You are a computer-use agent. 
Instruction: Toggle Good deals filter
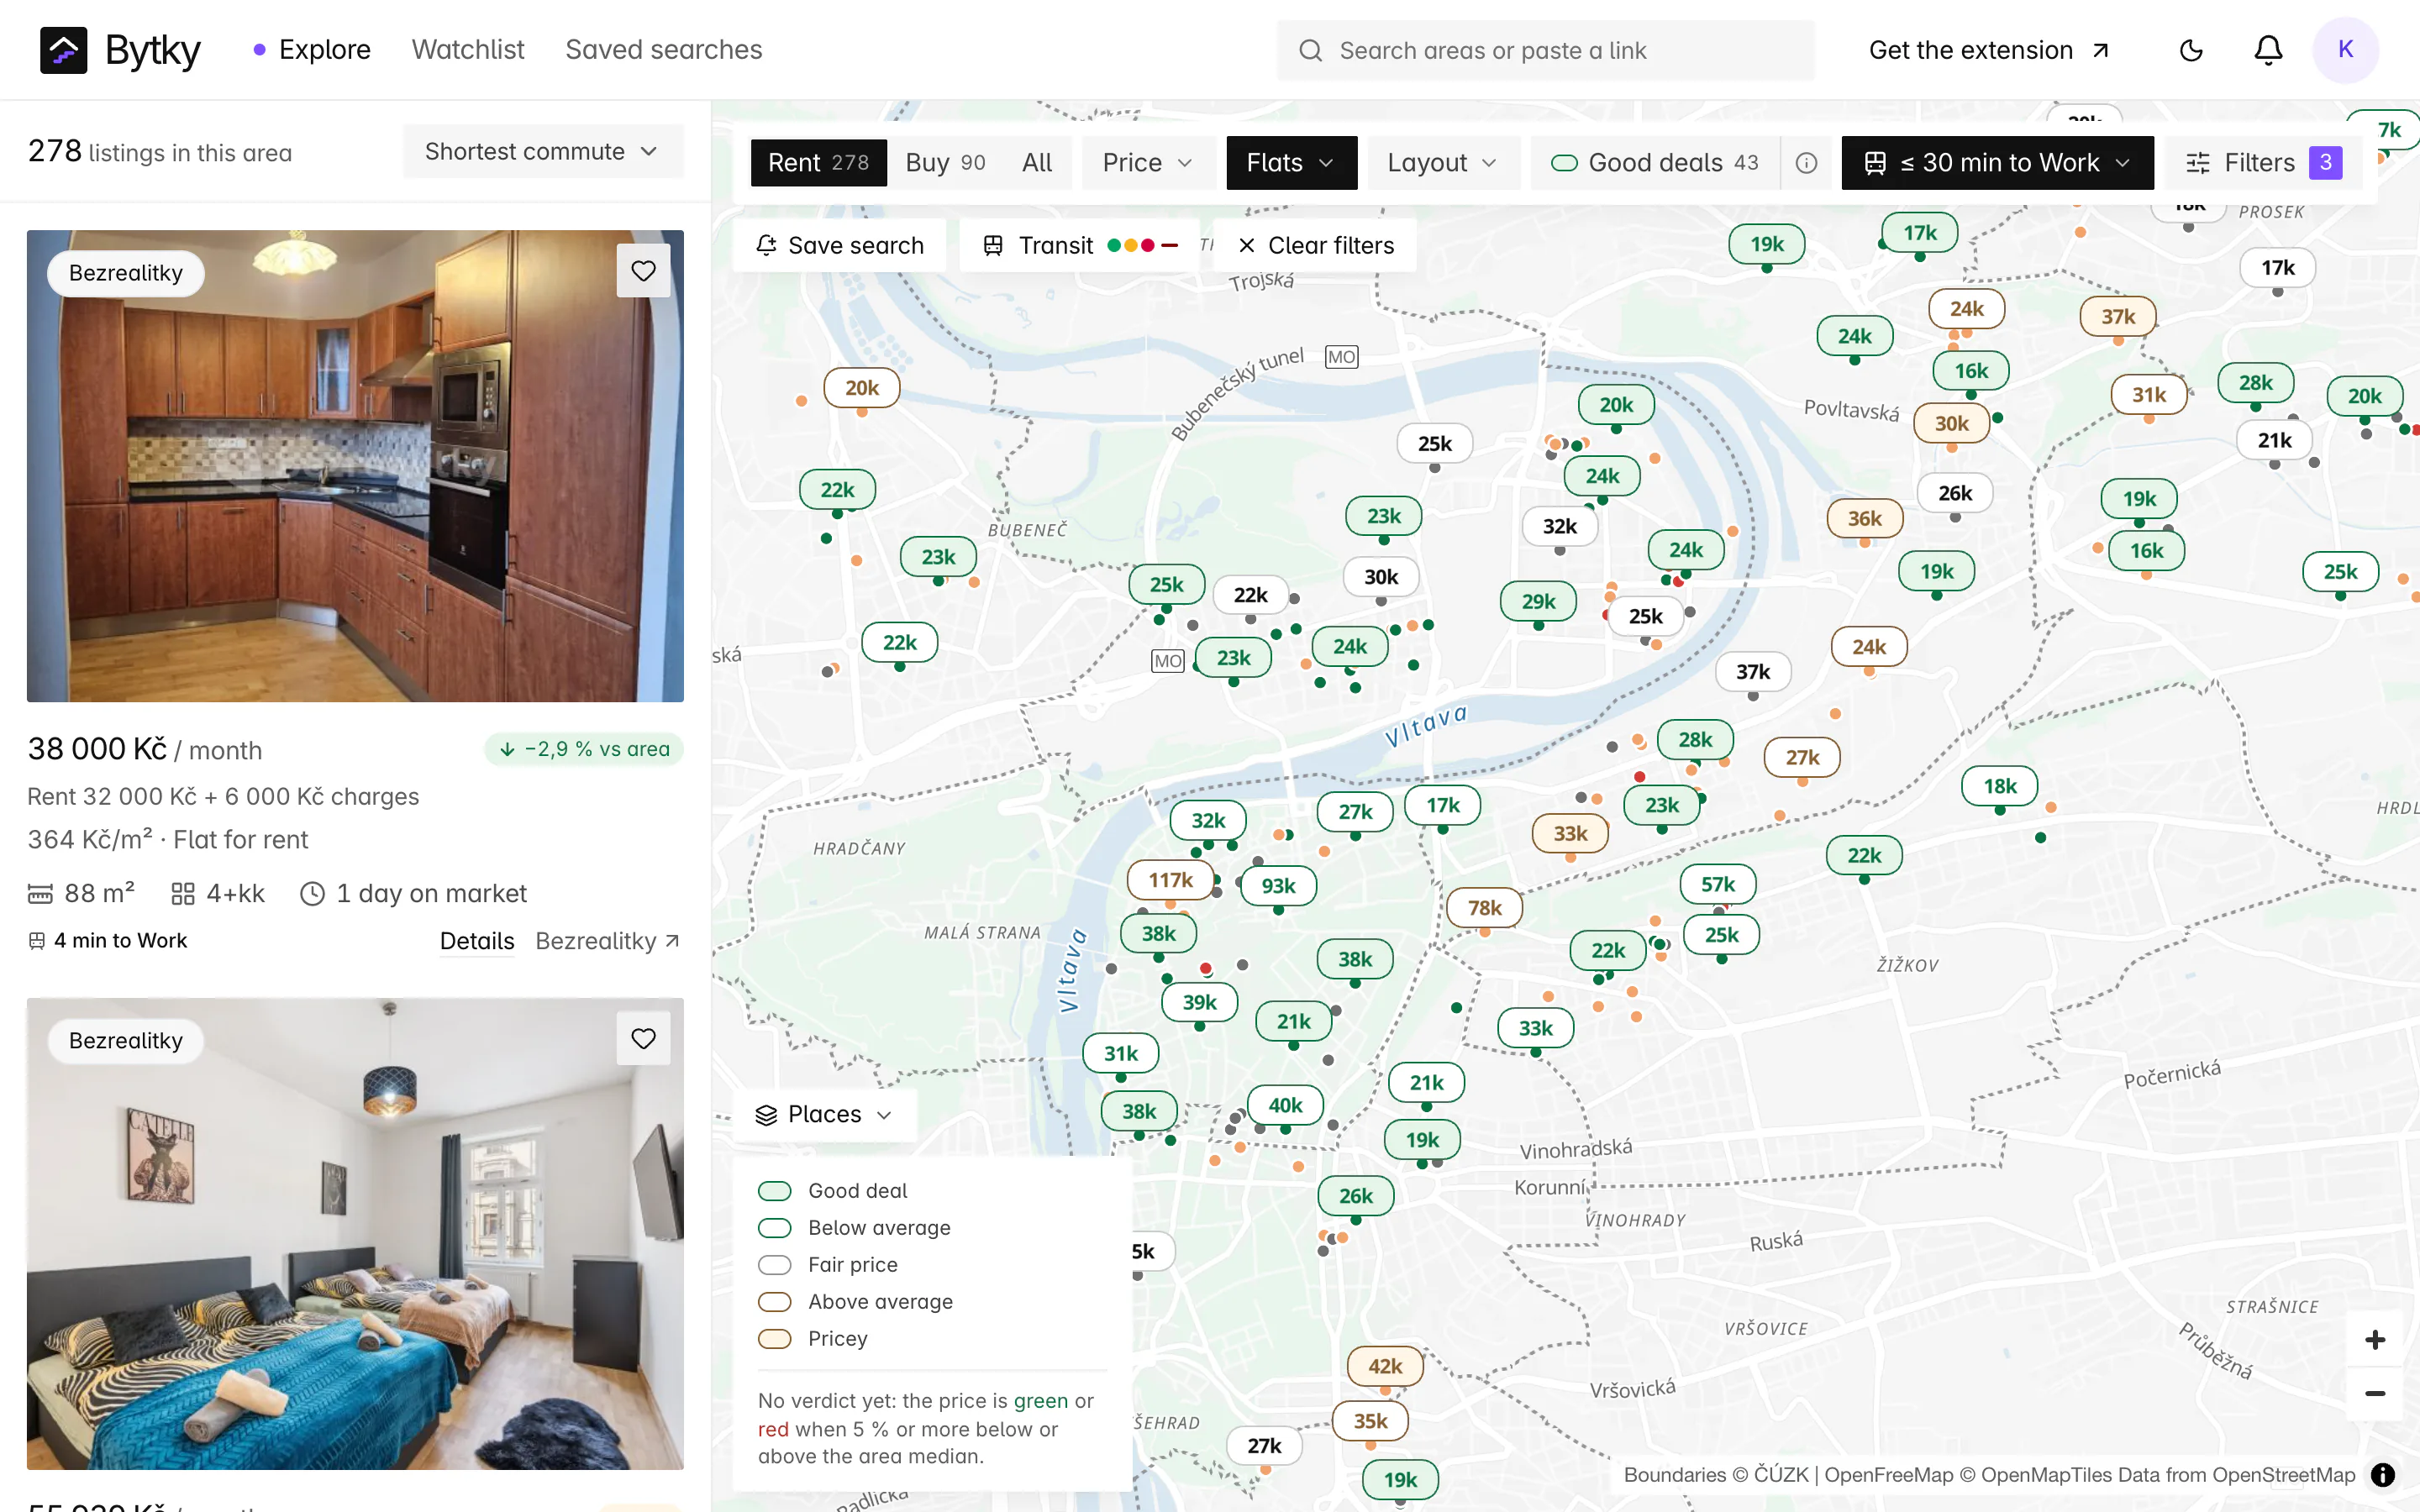1655,163
